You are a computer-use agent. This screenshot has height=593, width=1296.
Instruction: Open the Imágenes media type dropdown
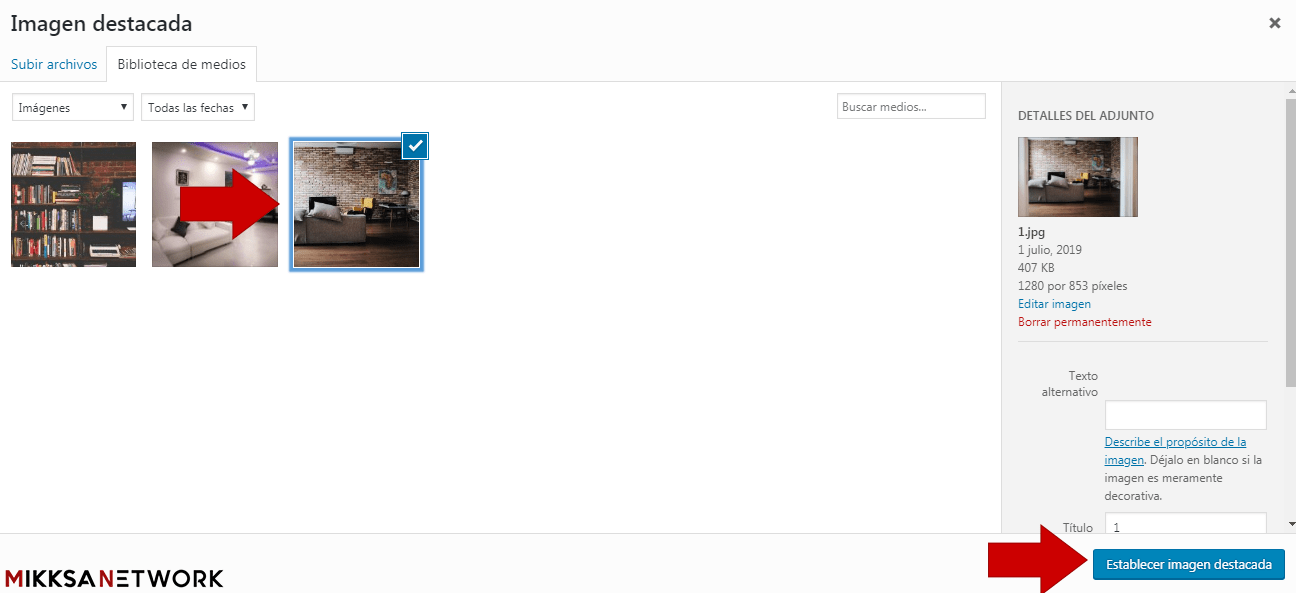coord(73,107)
